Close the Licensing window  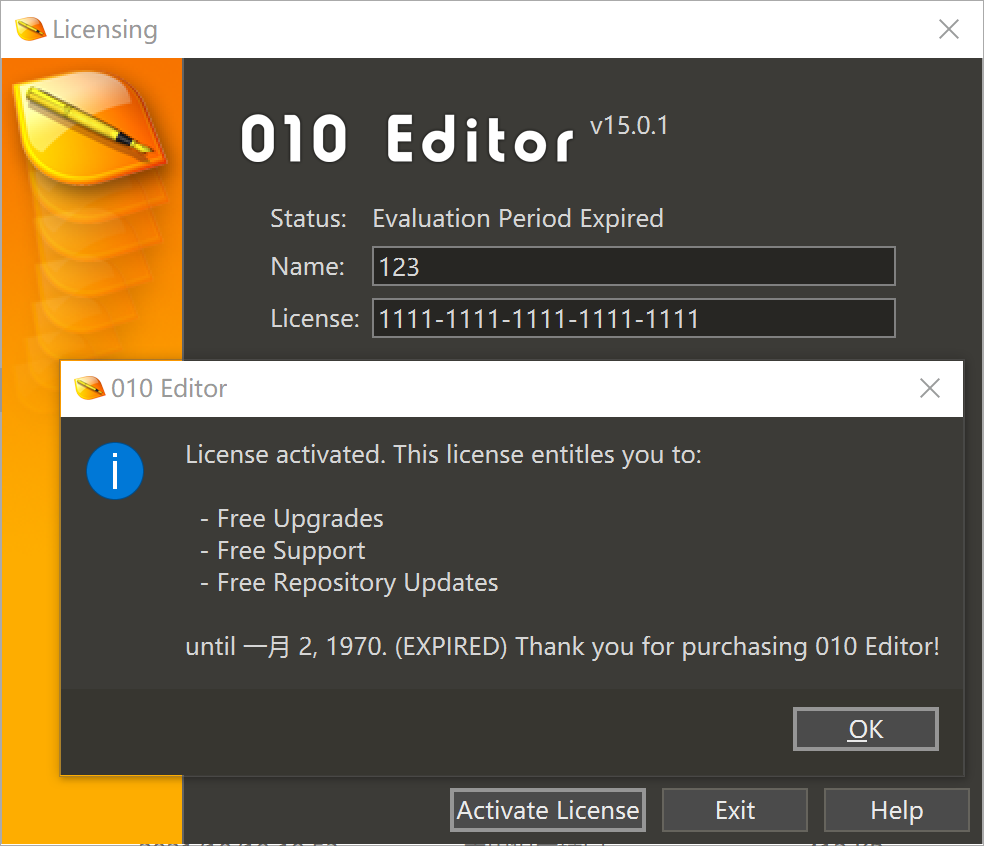(948, 29)
